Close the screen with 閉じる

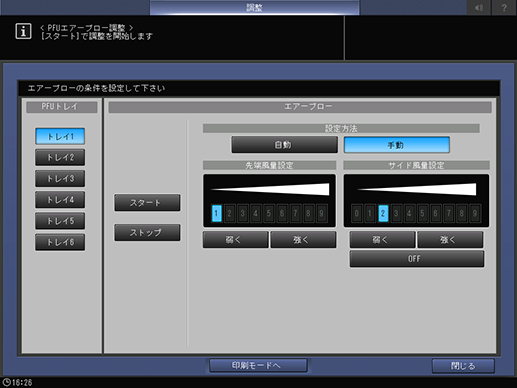(463, 366)
